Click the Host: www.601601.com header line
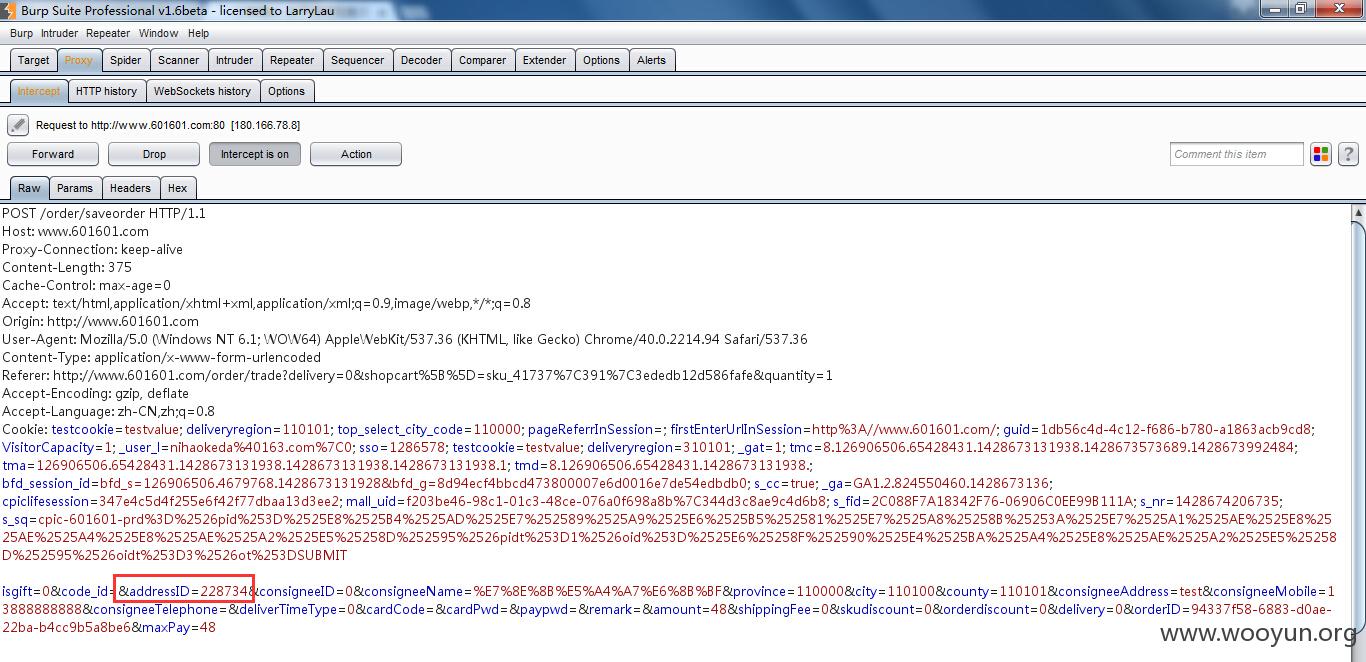Viewport: 1366px width, 662px height. coord(75,231)
